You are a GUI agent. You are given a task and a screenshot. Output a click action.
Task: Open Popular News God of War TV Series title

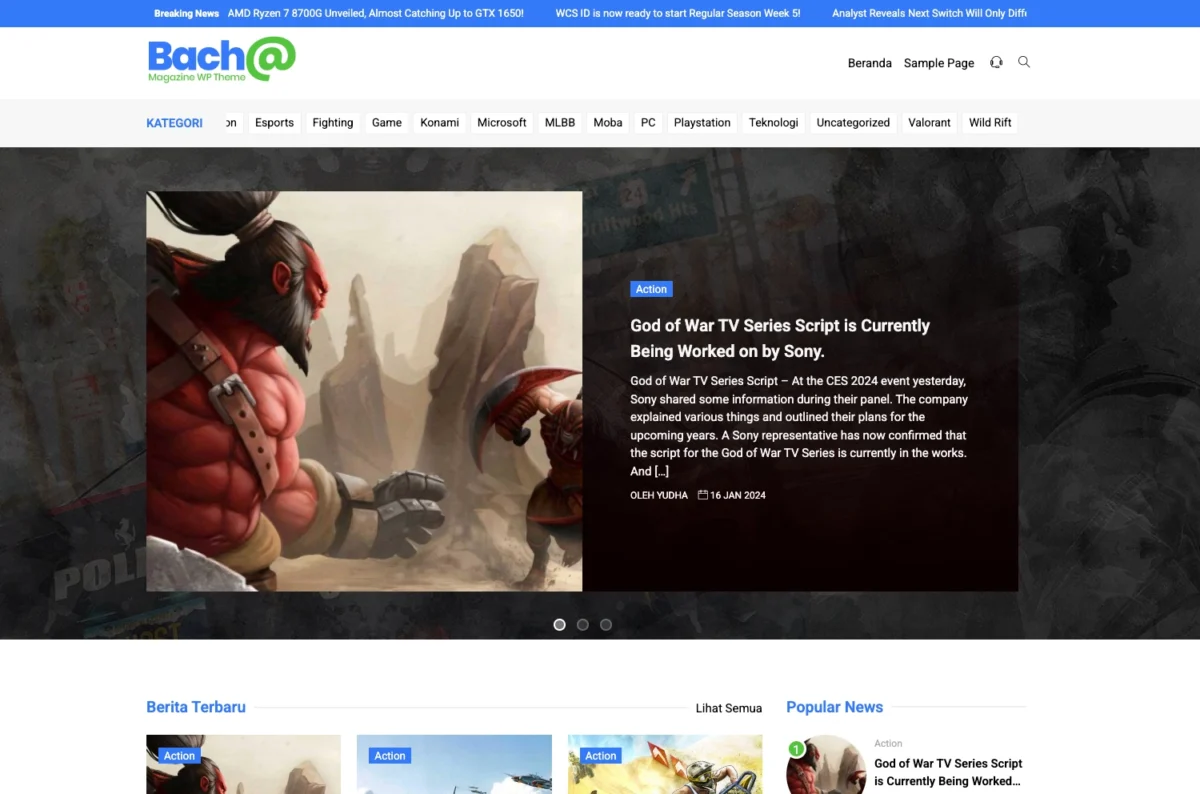tap(948, 772)
